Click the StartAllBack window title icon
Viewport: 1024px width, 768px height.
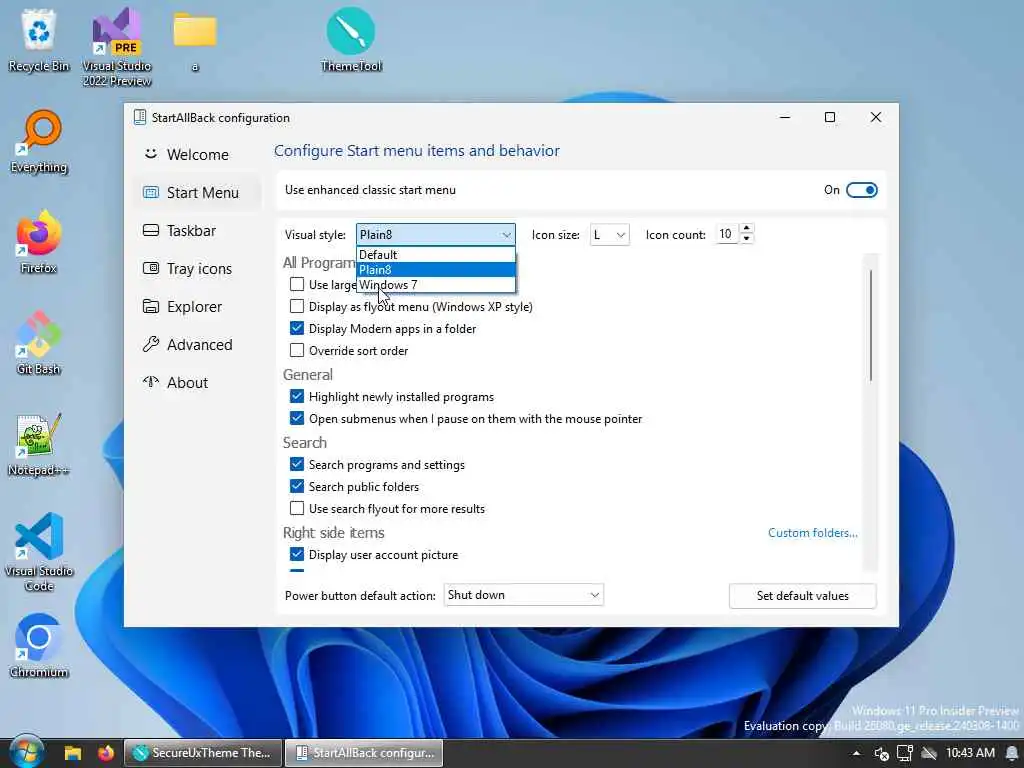(140, 117)
